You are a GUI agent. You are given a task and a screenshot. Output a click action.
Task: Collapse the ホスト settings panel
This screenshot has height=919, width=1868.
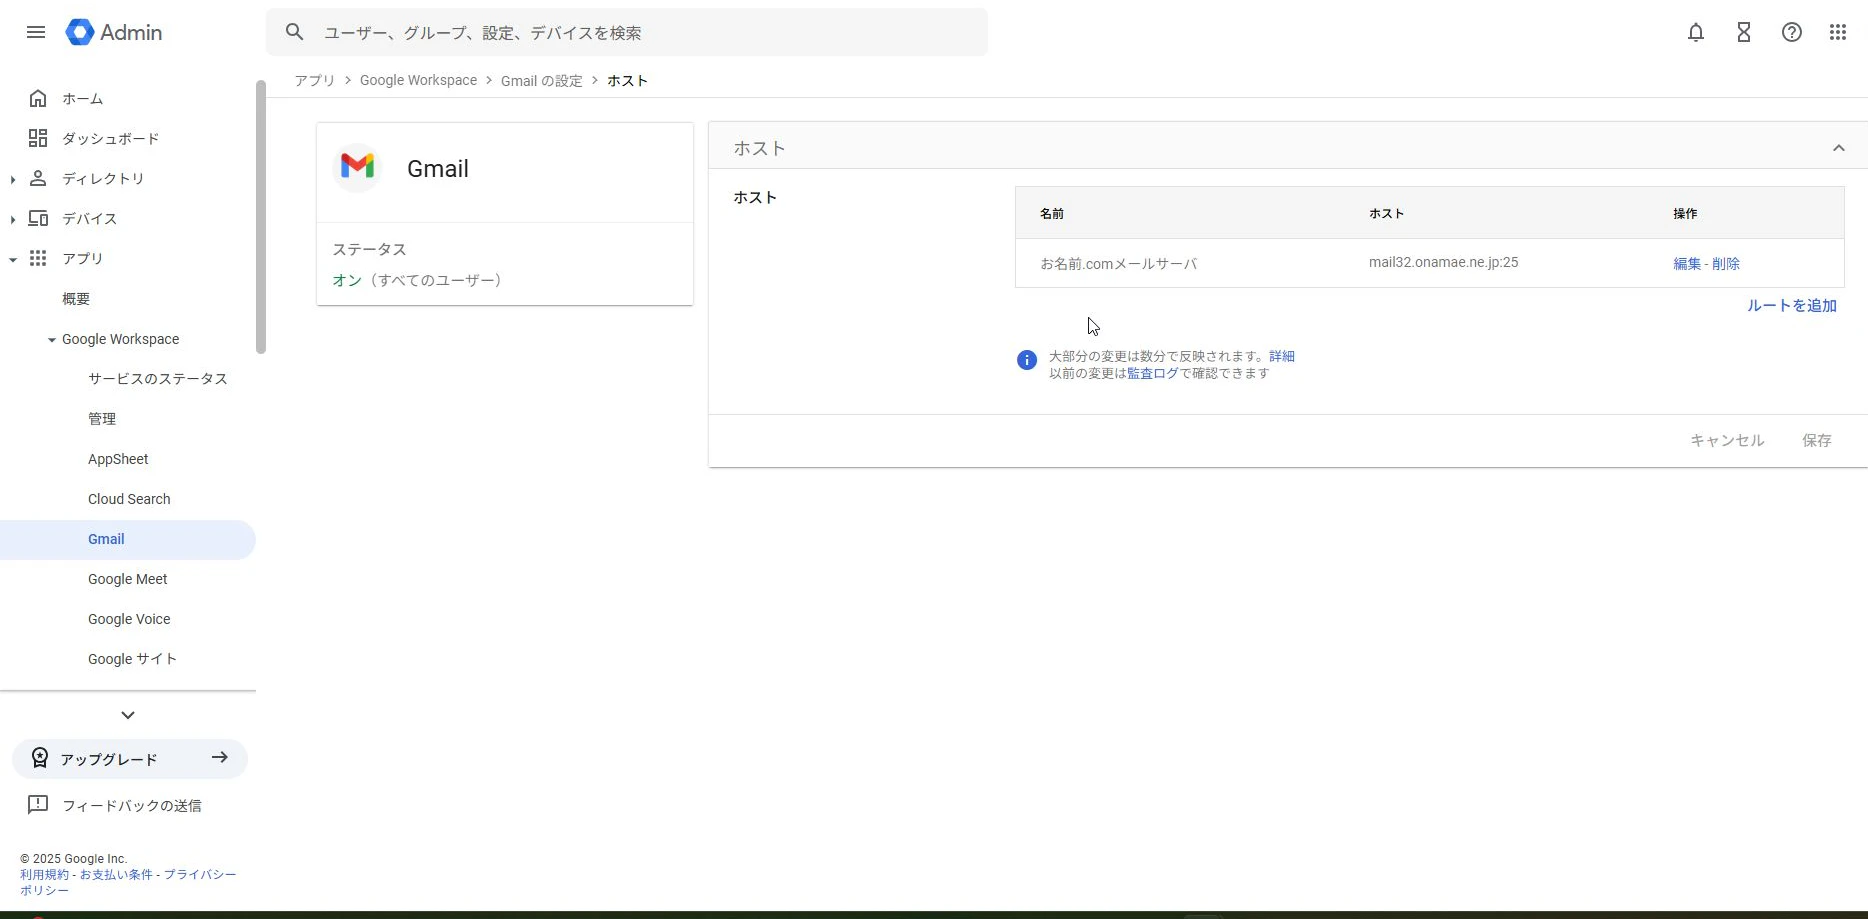click(x=1838, y=148)
